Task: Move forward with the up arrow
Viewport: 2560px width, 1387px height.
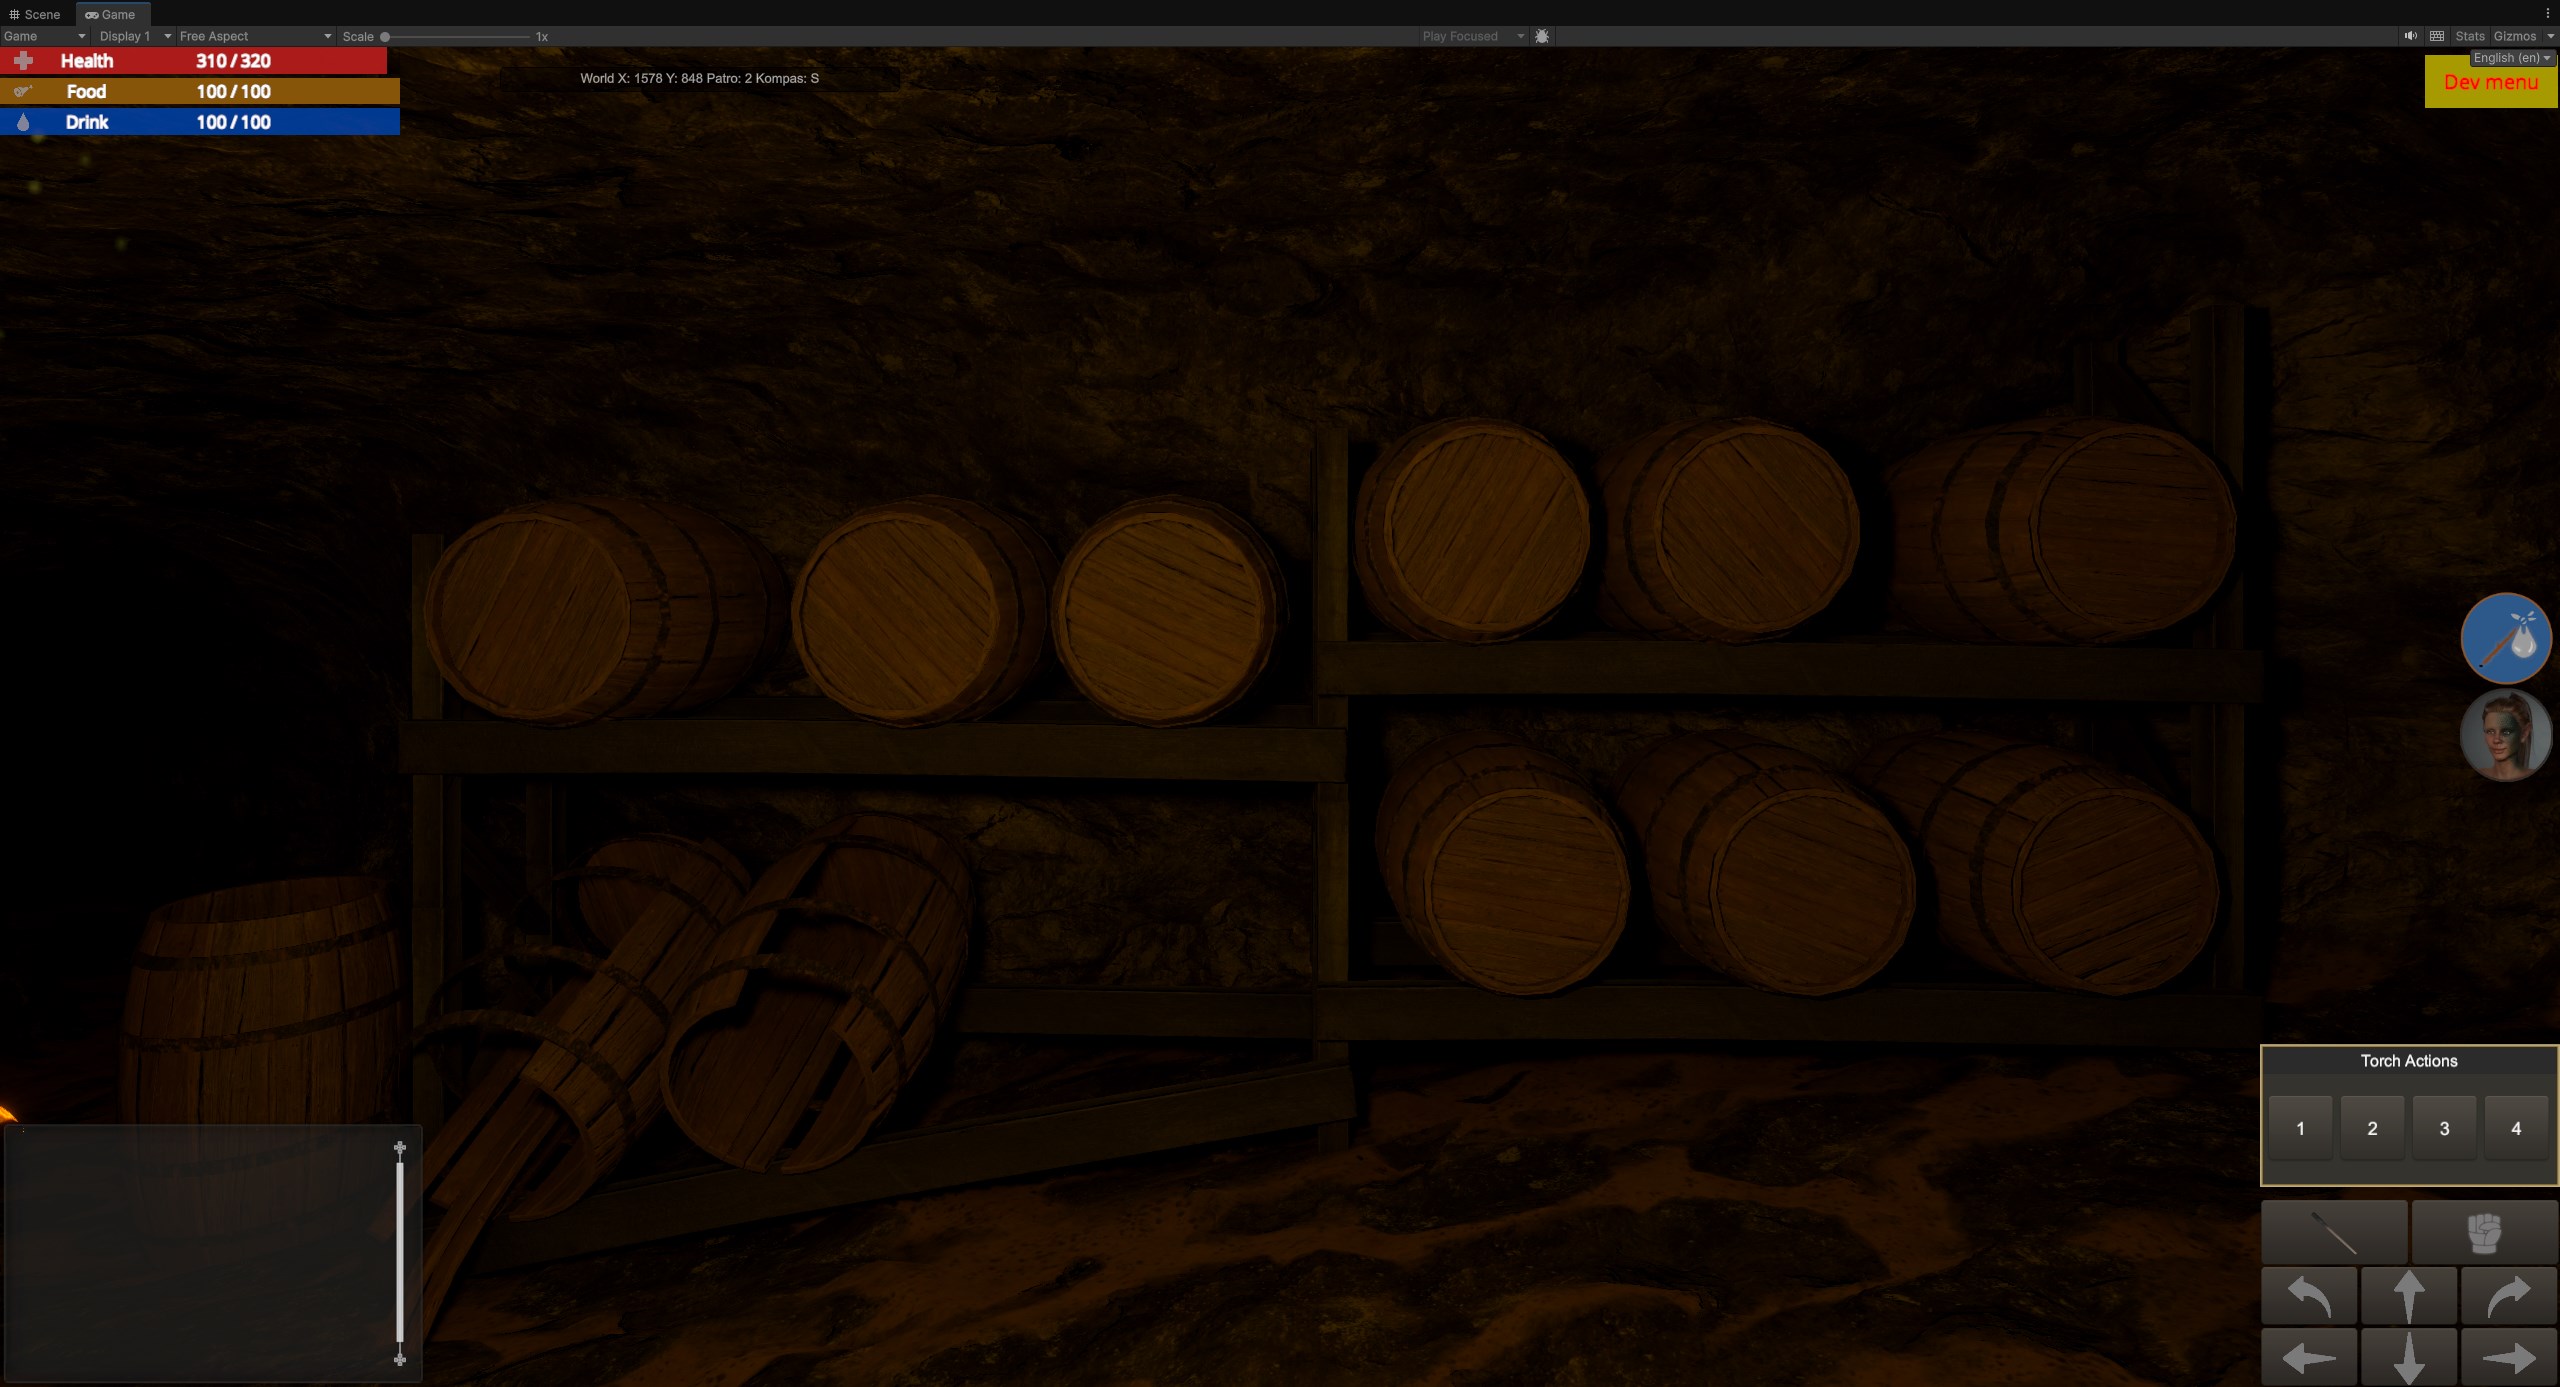Action: [2408, 1296]
